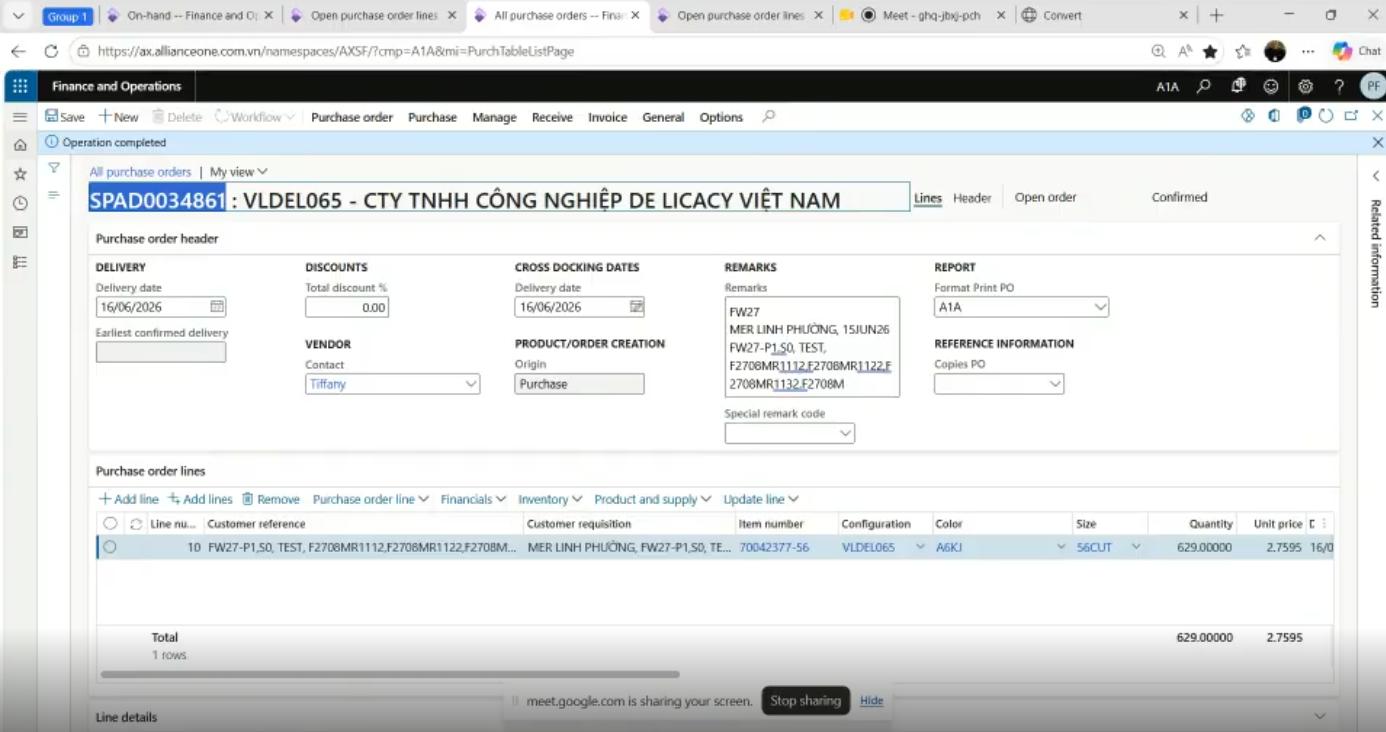Open the Receive action tab

pos(552,117)
